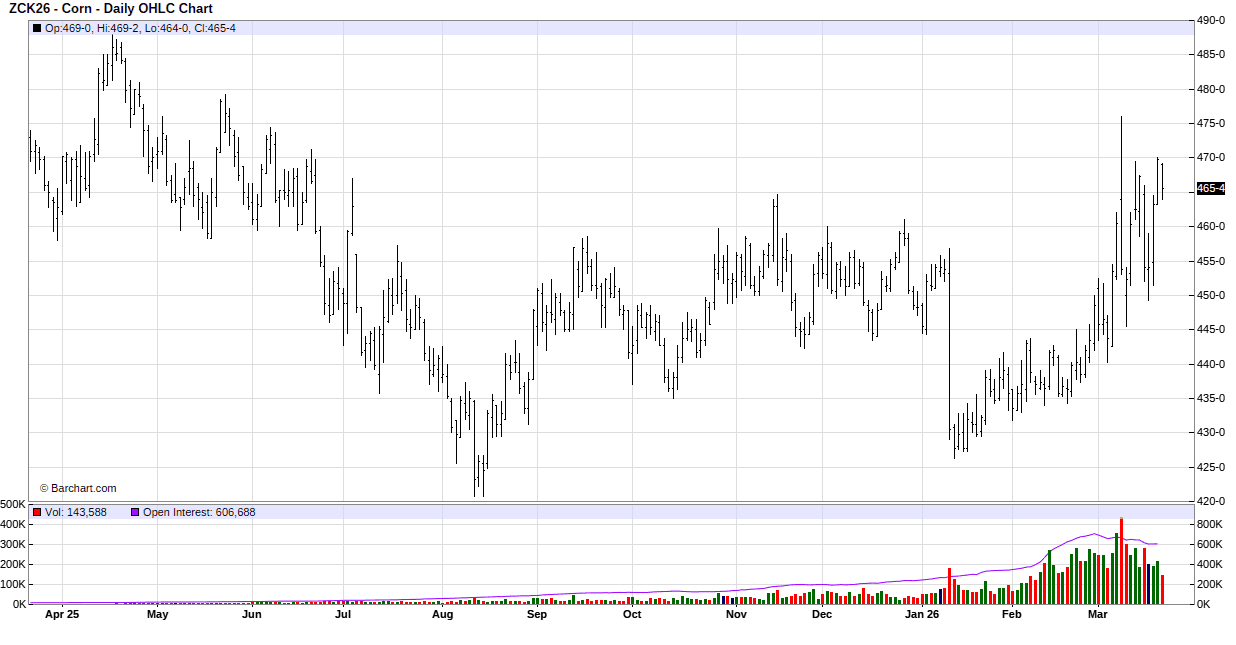The height and width of the screenshot is (645, 1236).
Task: Click the Nov label on date axis
Action: 736,614
